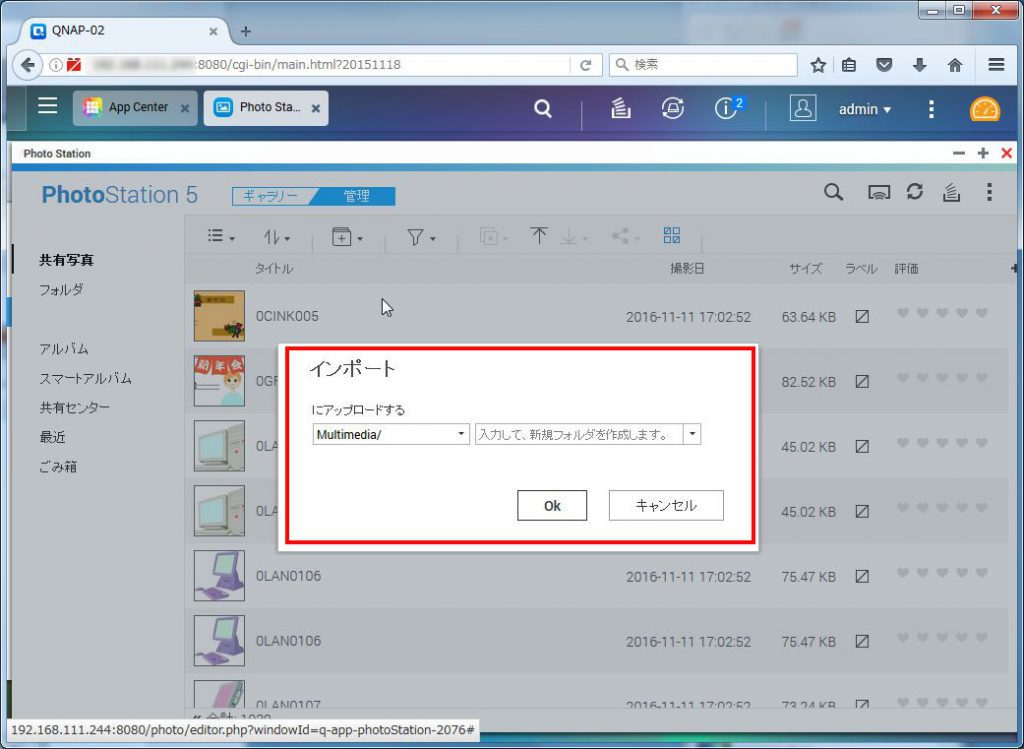The width and height of the screenshot is (1024, 749).
Task: Select 共有写真 in the sidebar
Action: point(66,260)
